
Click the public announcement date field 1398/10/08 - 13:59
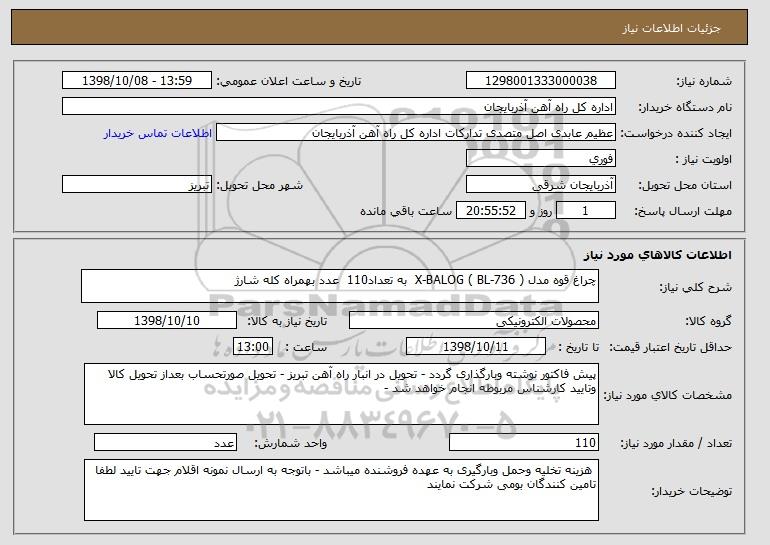point(137,81)
